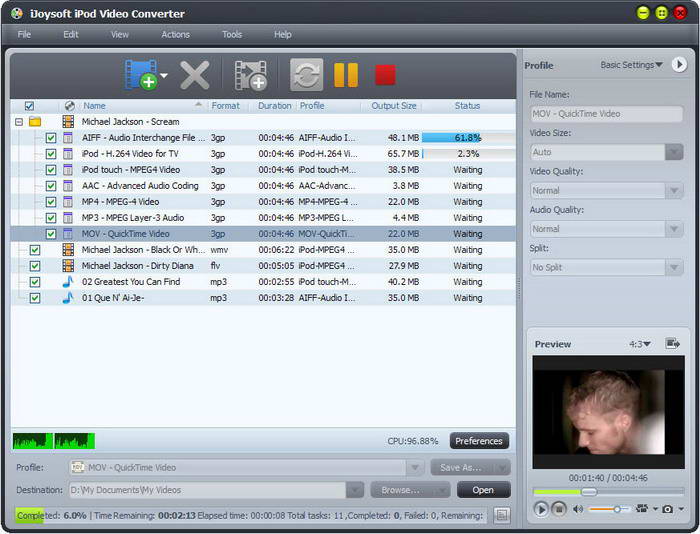This screenshot has width=700, height=534.
Task: Sort the list by Output Size column
Action: (394, 106)
